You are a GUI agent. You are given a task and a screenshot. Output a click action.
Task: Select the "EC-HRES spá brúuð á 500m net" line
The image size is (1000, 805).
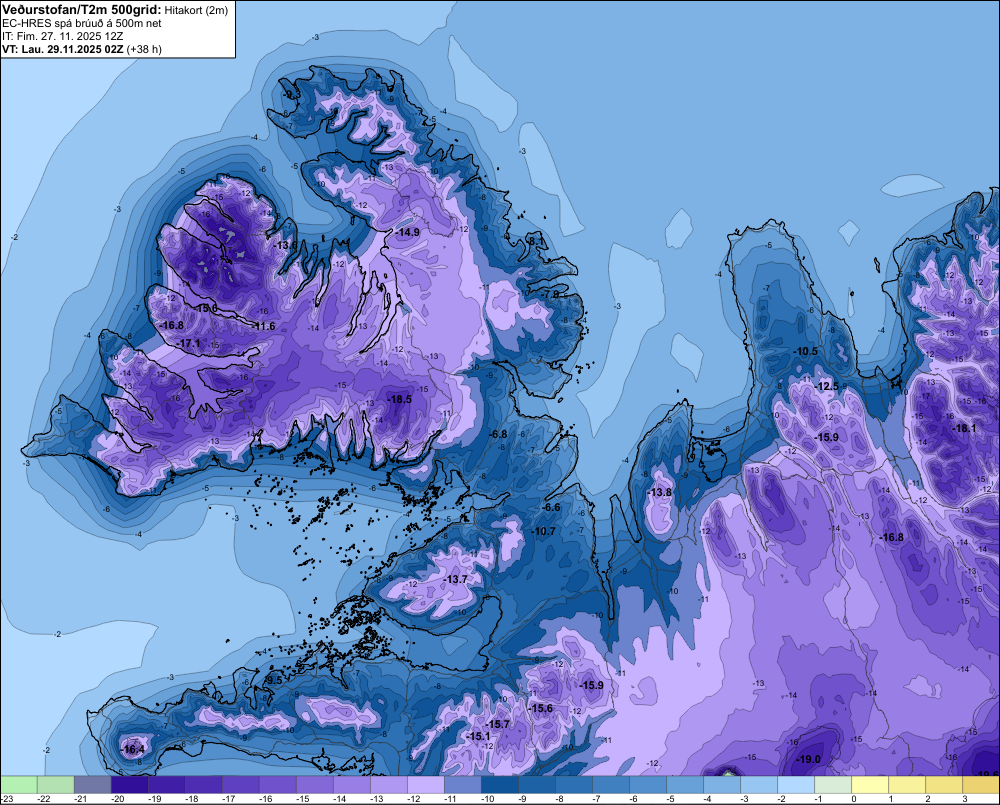(82, 24)
